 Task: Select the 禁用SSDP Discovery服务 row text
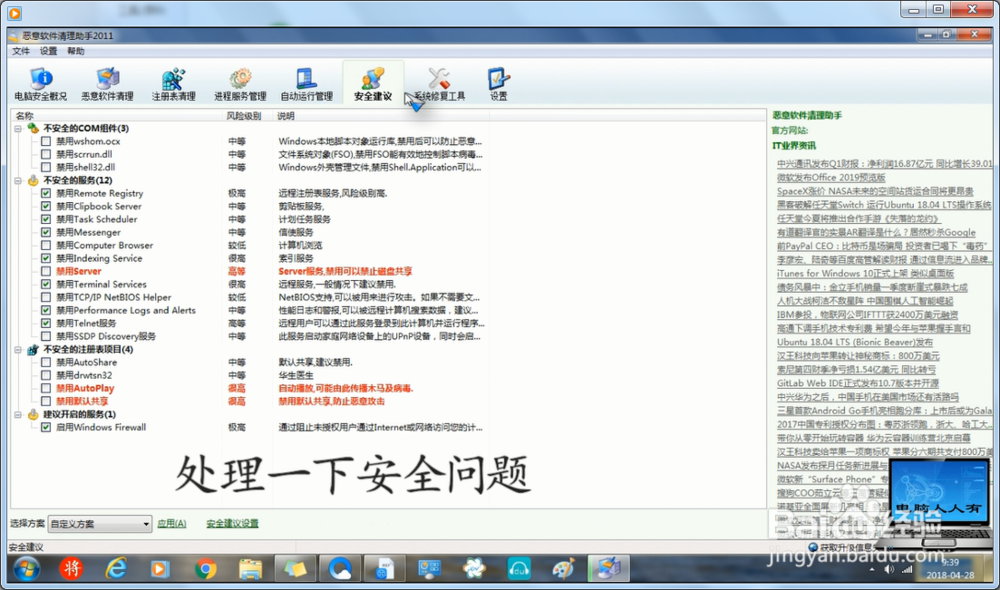(x=106, y=336)
